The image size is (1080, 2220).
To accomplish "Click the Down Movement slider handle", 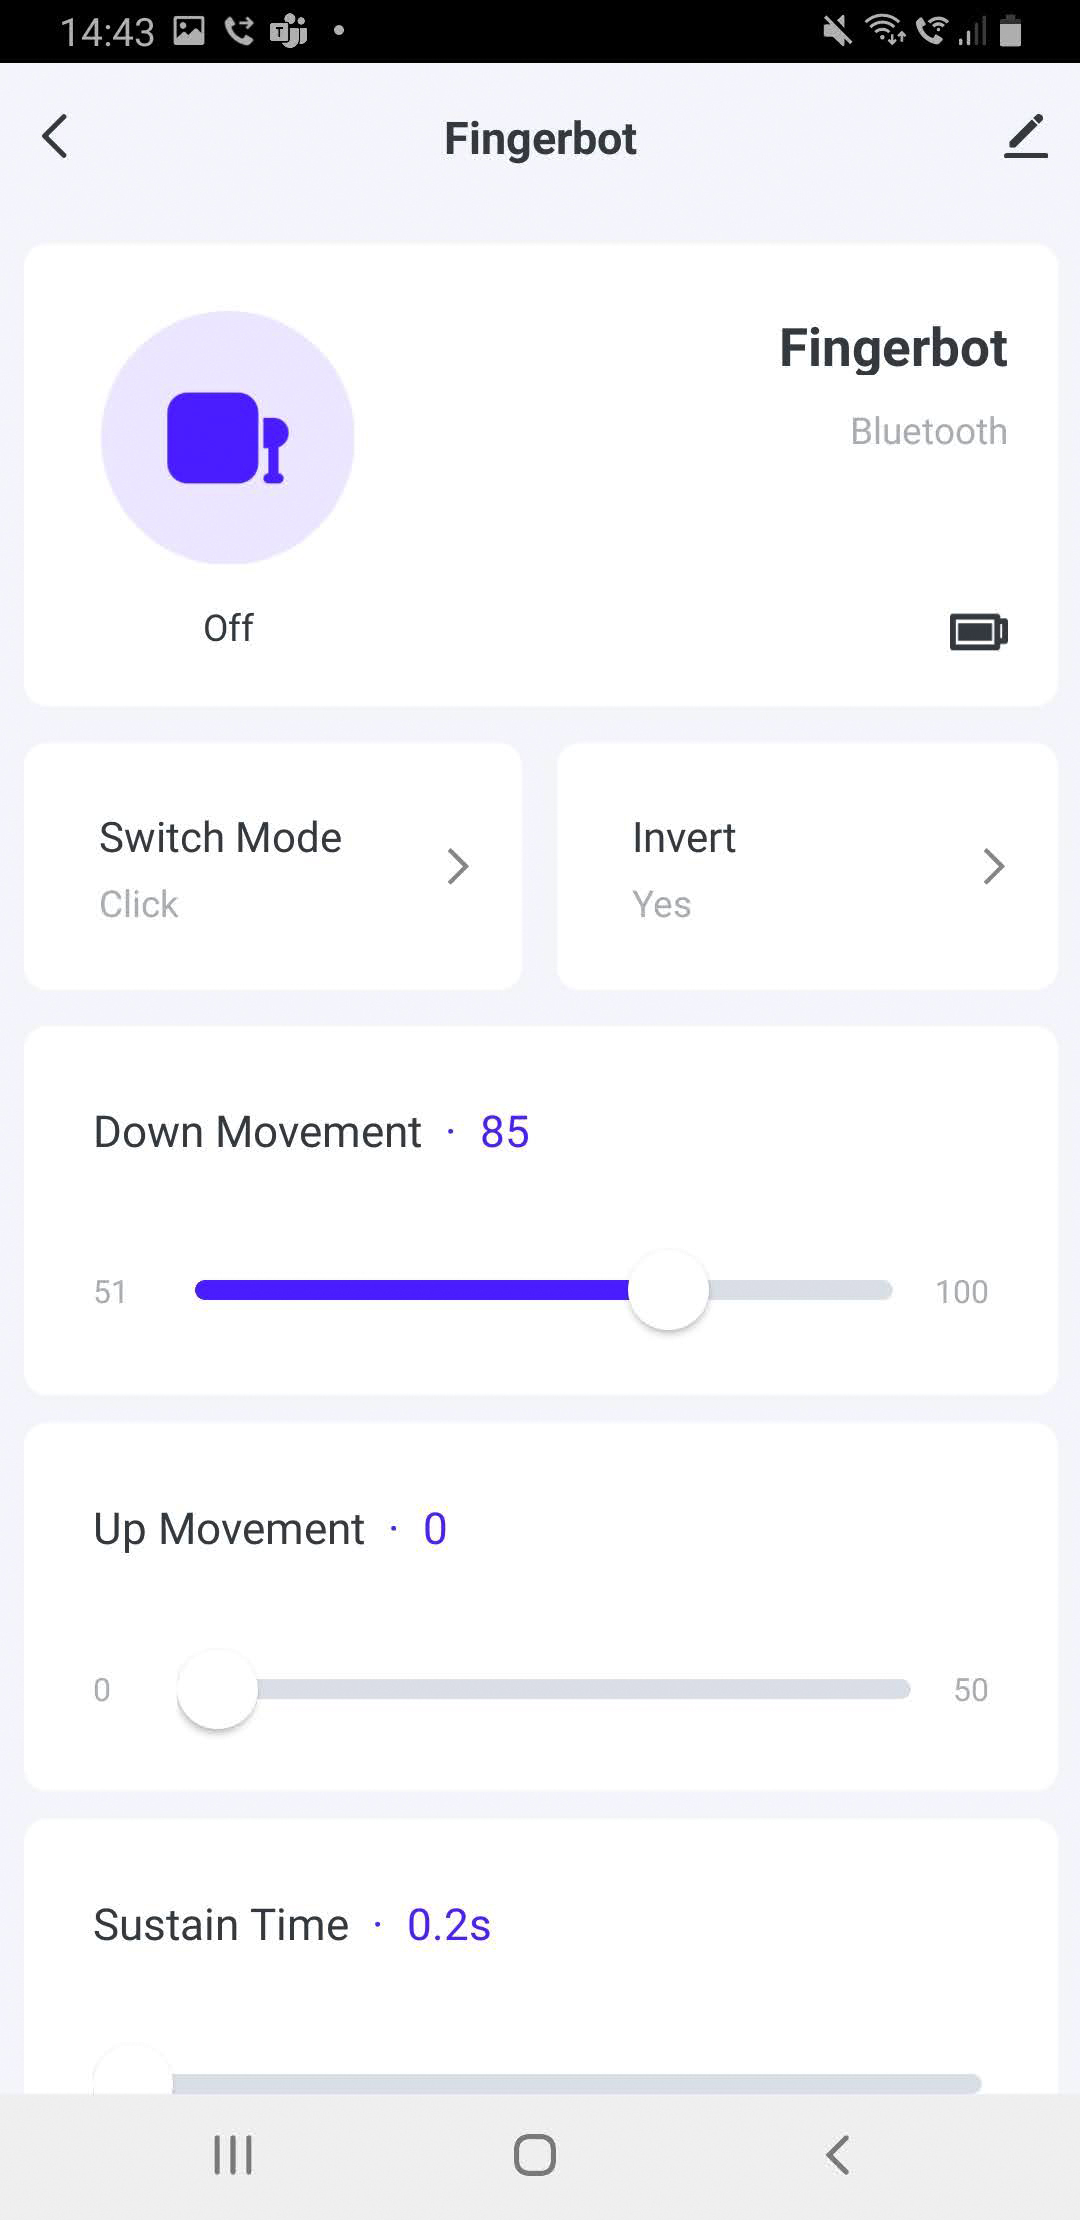I will 668,1290.
